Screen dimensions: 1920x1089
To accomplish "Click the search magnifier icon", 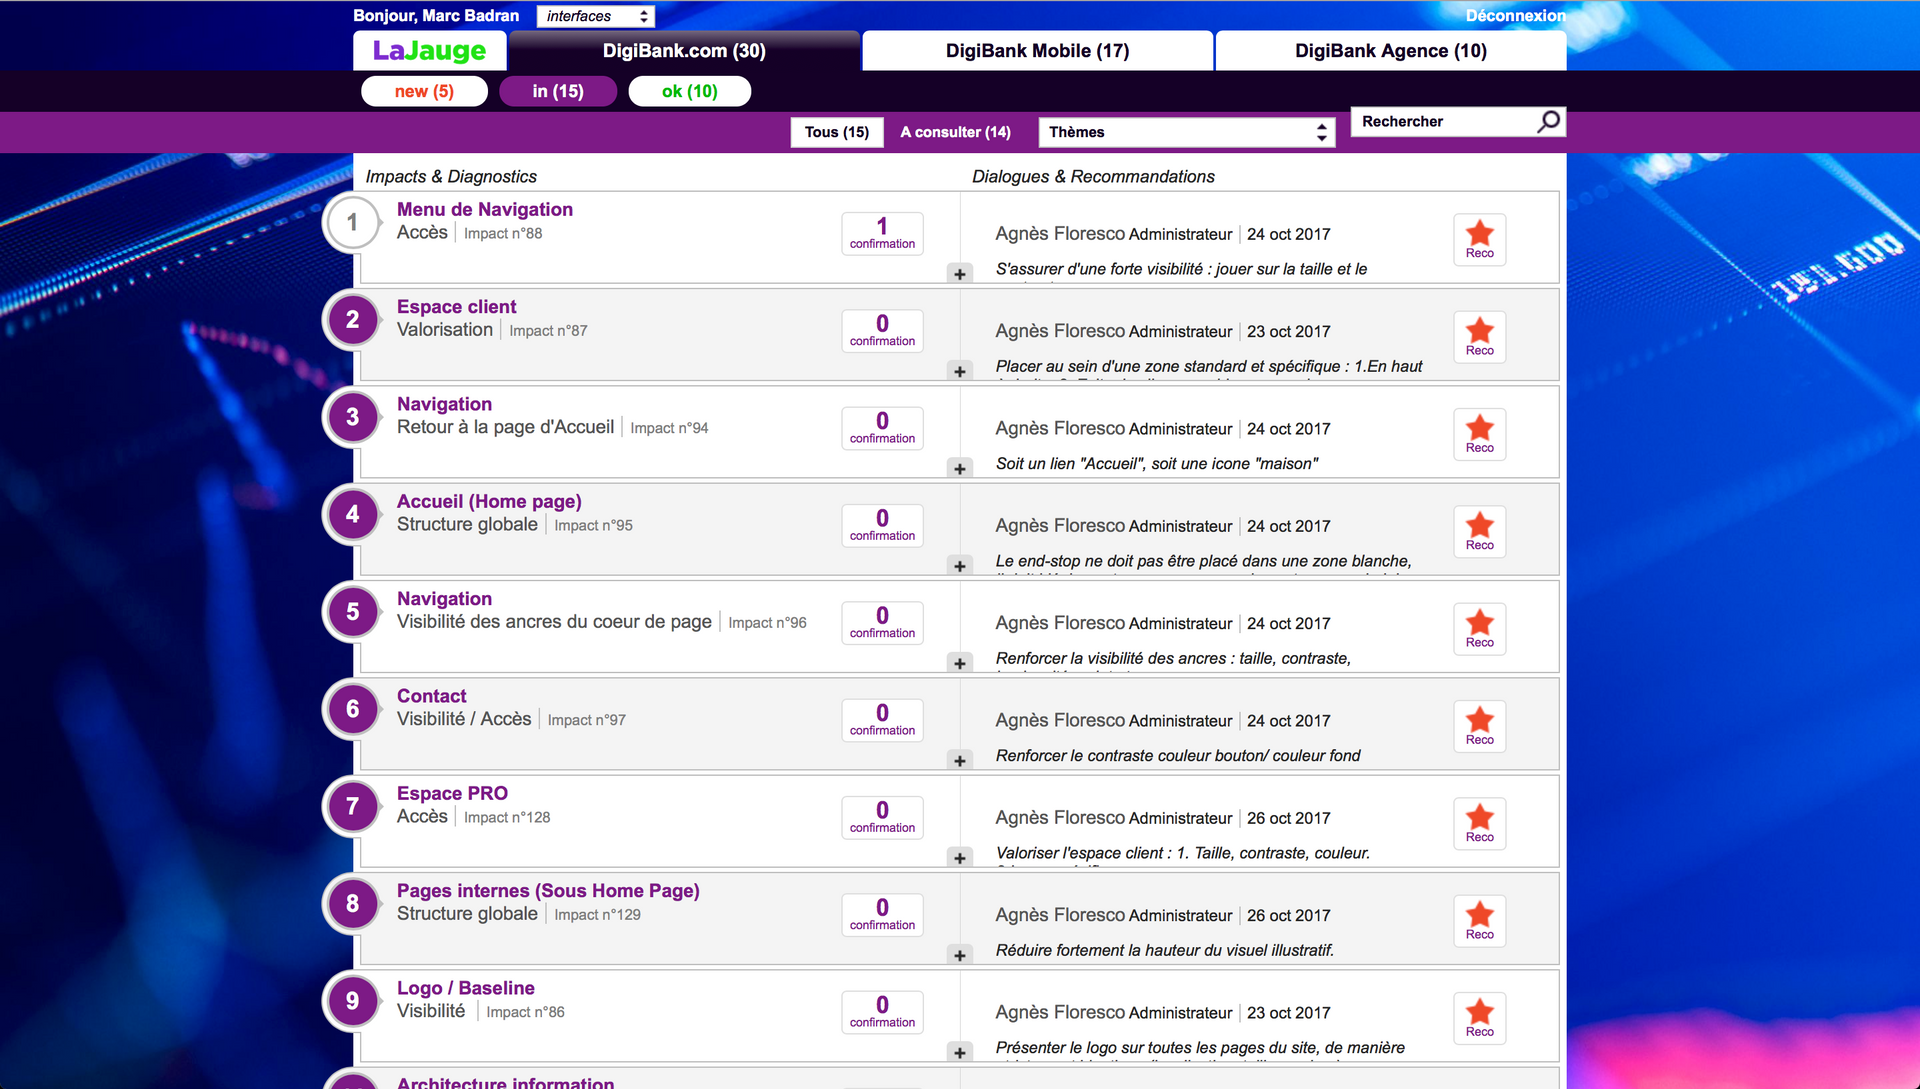I will tap(1548, 122).
